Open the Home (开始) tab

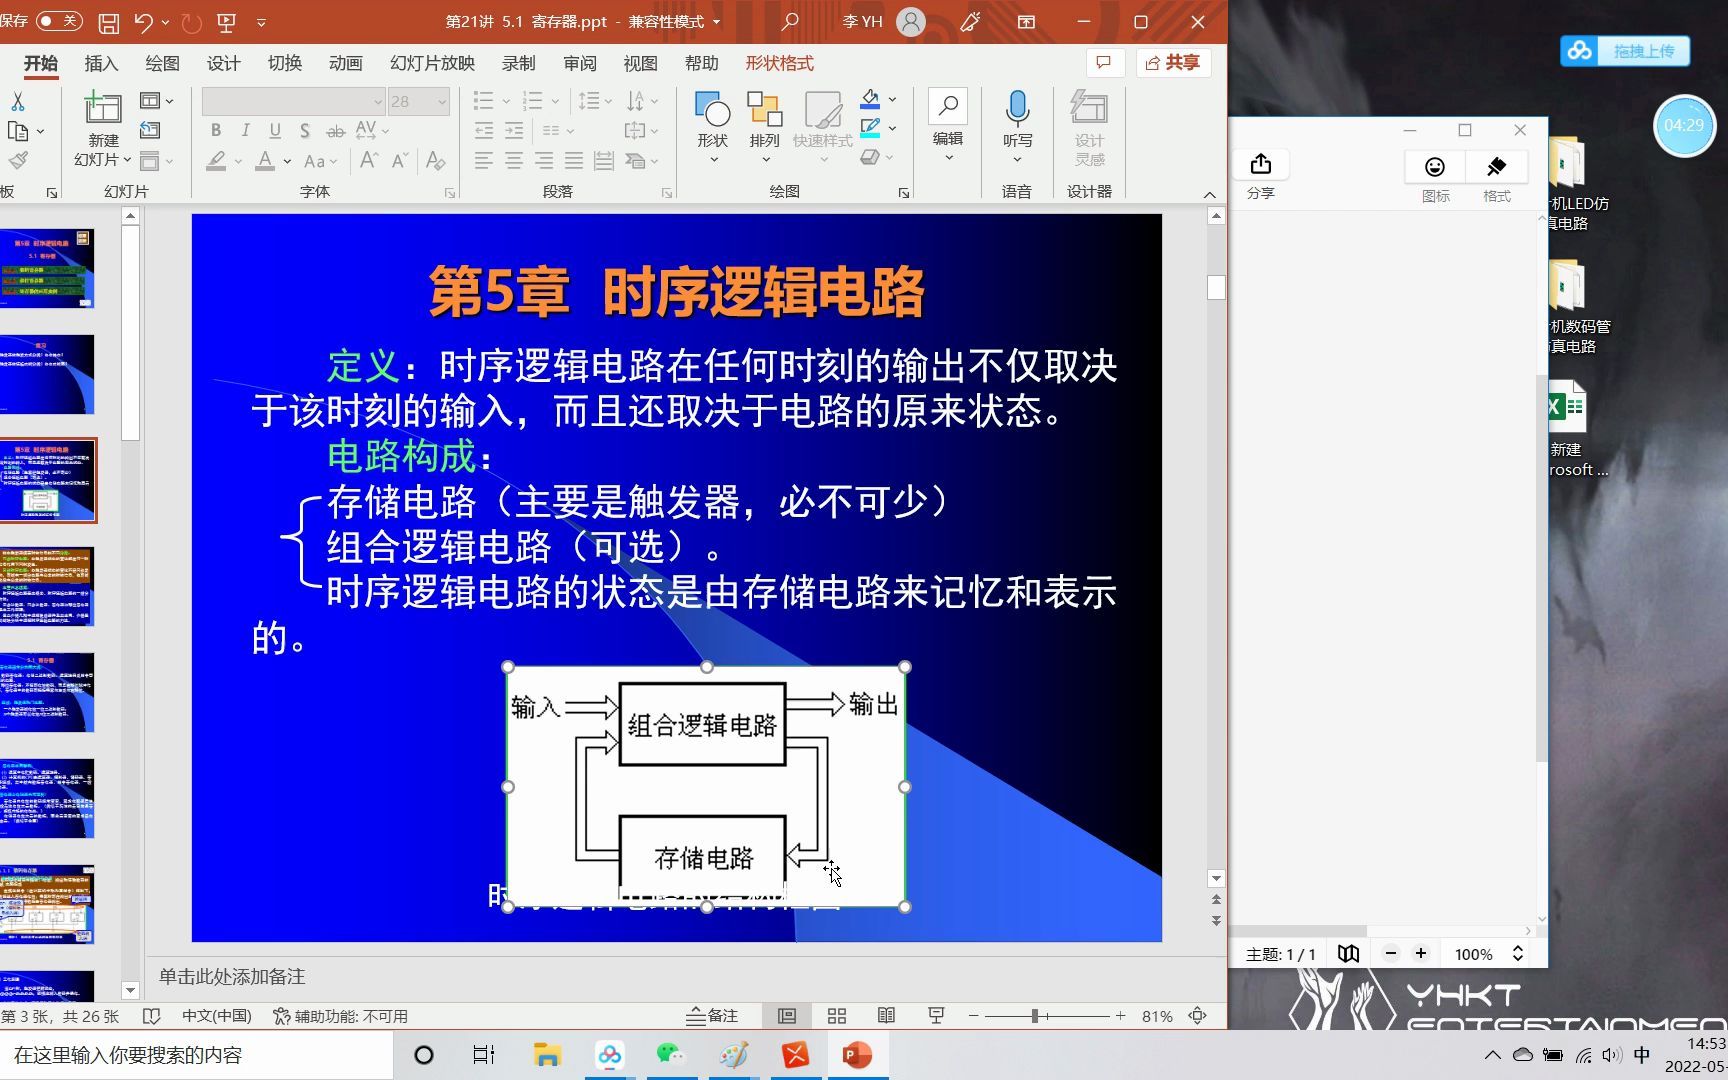point(41,63)
